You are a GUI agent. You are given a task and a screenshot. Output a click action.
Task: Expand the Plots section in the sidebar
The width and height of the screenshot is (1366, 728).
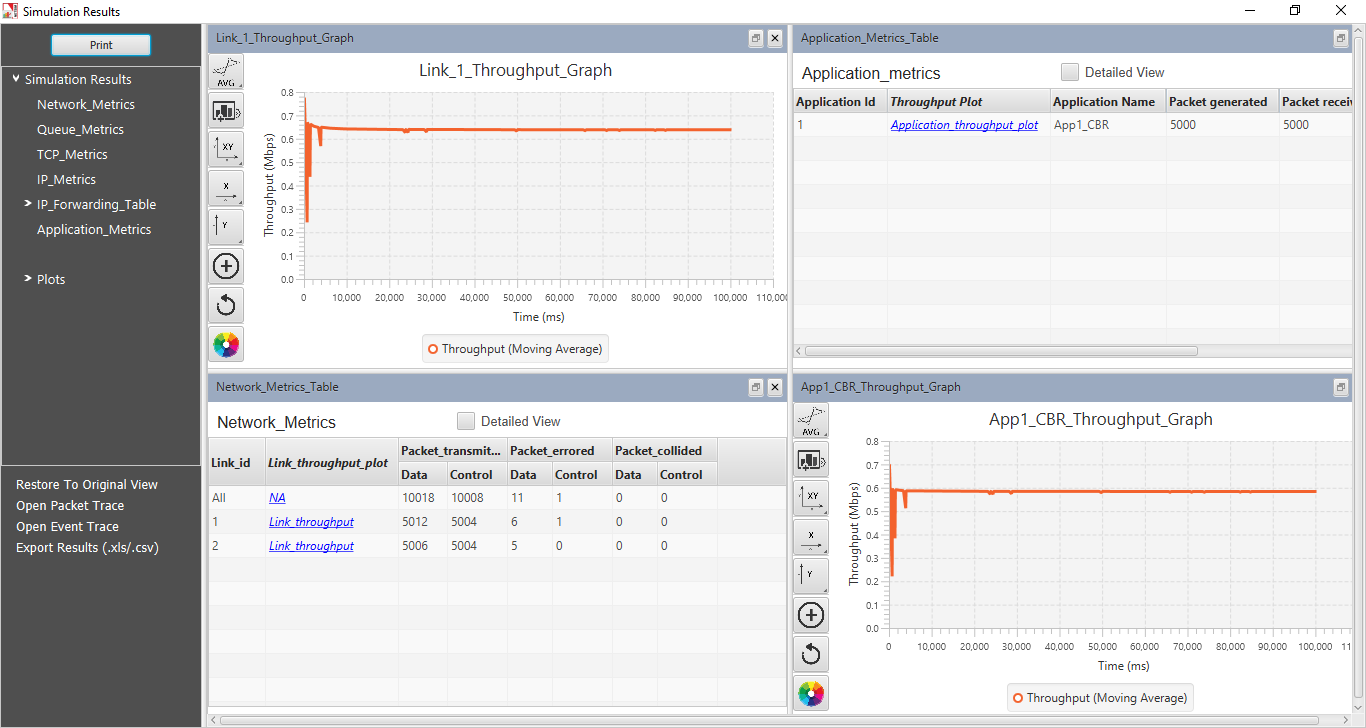click(30, 279)
